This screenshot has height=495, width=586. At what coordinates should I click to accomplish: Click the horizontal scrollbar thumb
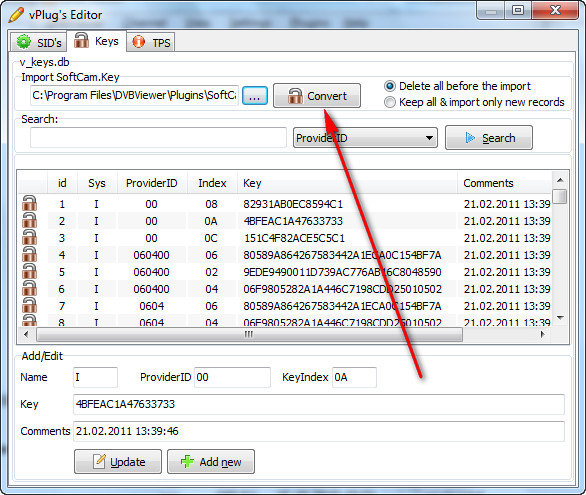coord(250,334)
